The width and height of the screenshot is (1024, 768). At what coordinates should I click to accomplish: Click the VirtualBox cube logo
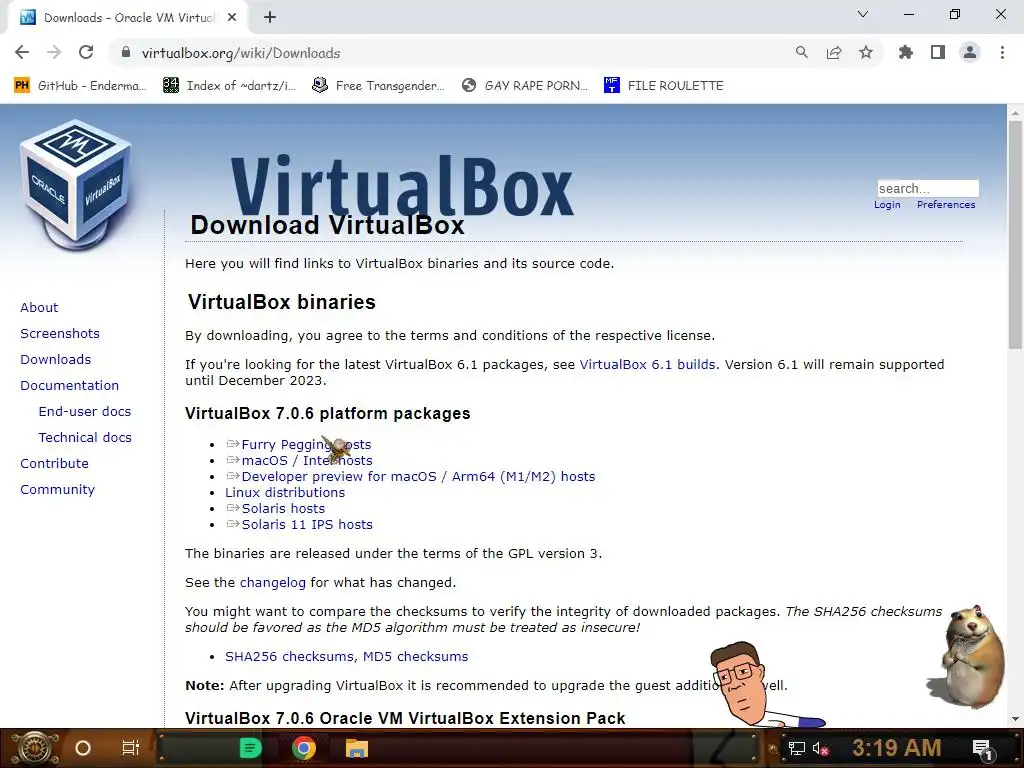click(75, 186)
